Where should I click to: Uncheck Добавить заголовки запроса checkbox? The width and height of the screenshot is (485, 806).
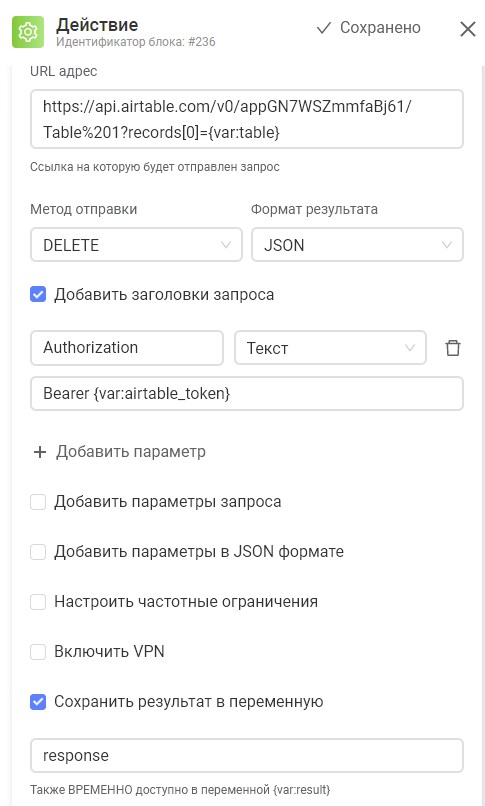[x=38, y=295]
